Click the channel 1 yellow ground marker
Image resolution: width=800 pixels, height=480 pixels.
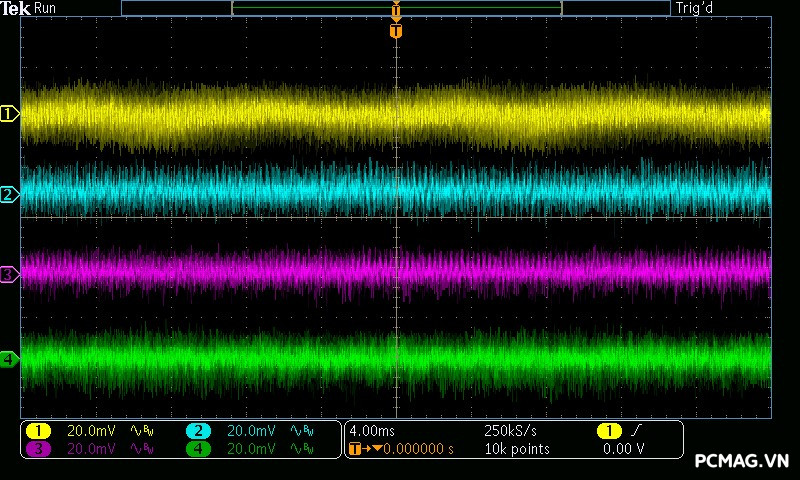tap(9, 114)
